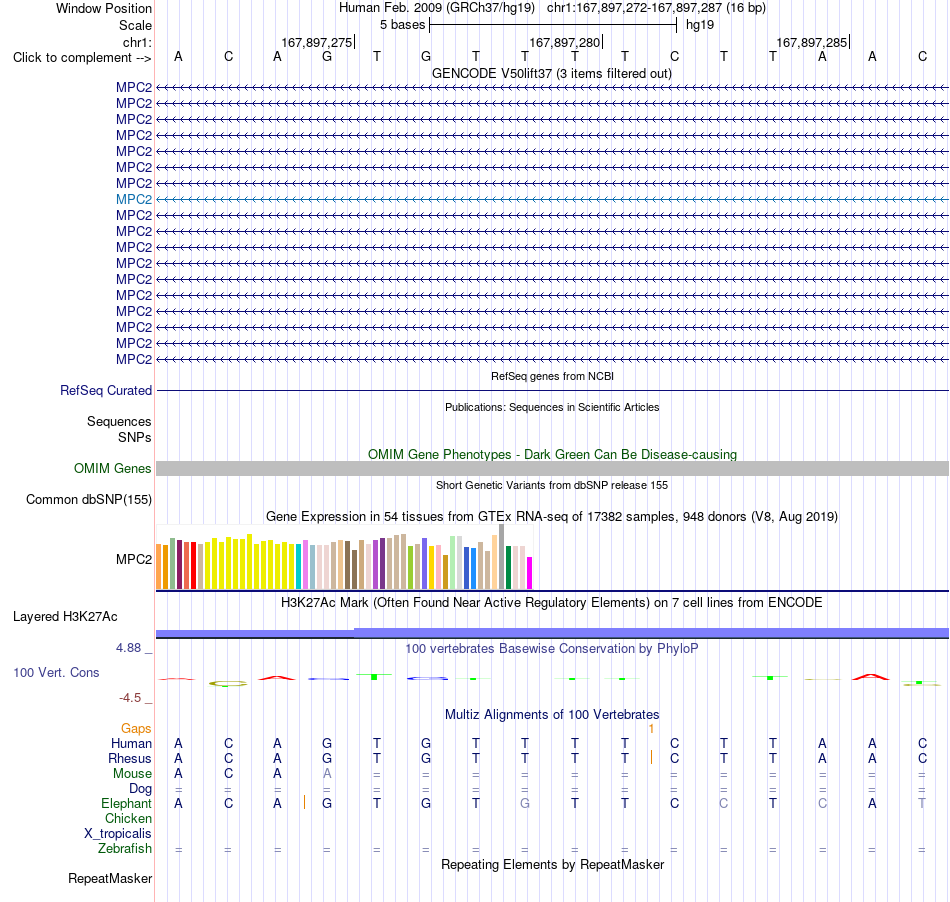Click the Layered H3K27Ac label
The height and width of the screenshot is (902, 950).
click(x=65, y=617)
